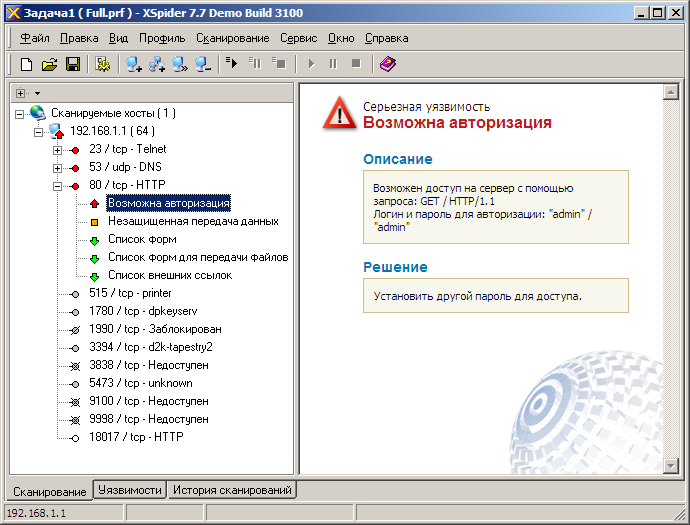This screenshot has width=690, height=525.
Task: Pause selected host scan icon
Action: (255, 63)
